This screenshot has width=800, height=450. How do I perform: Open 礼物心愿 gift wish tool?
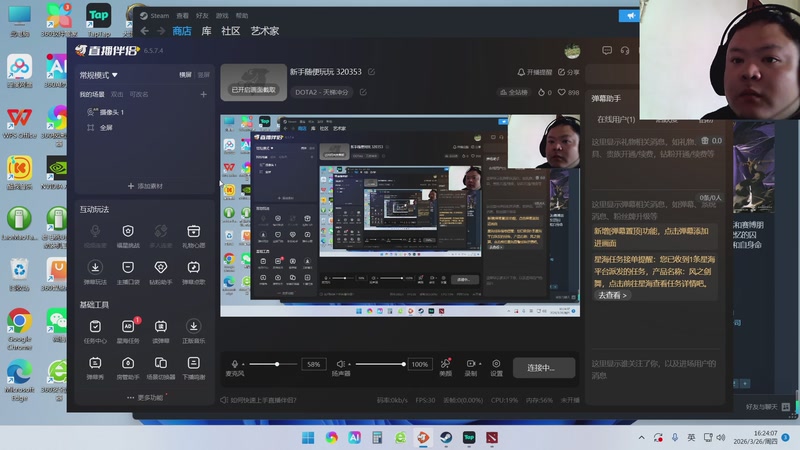pyautogui.click(x=193, y=236)
